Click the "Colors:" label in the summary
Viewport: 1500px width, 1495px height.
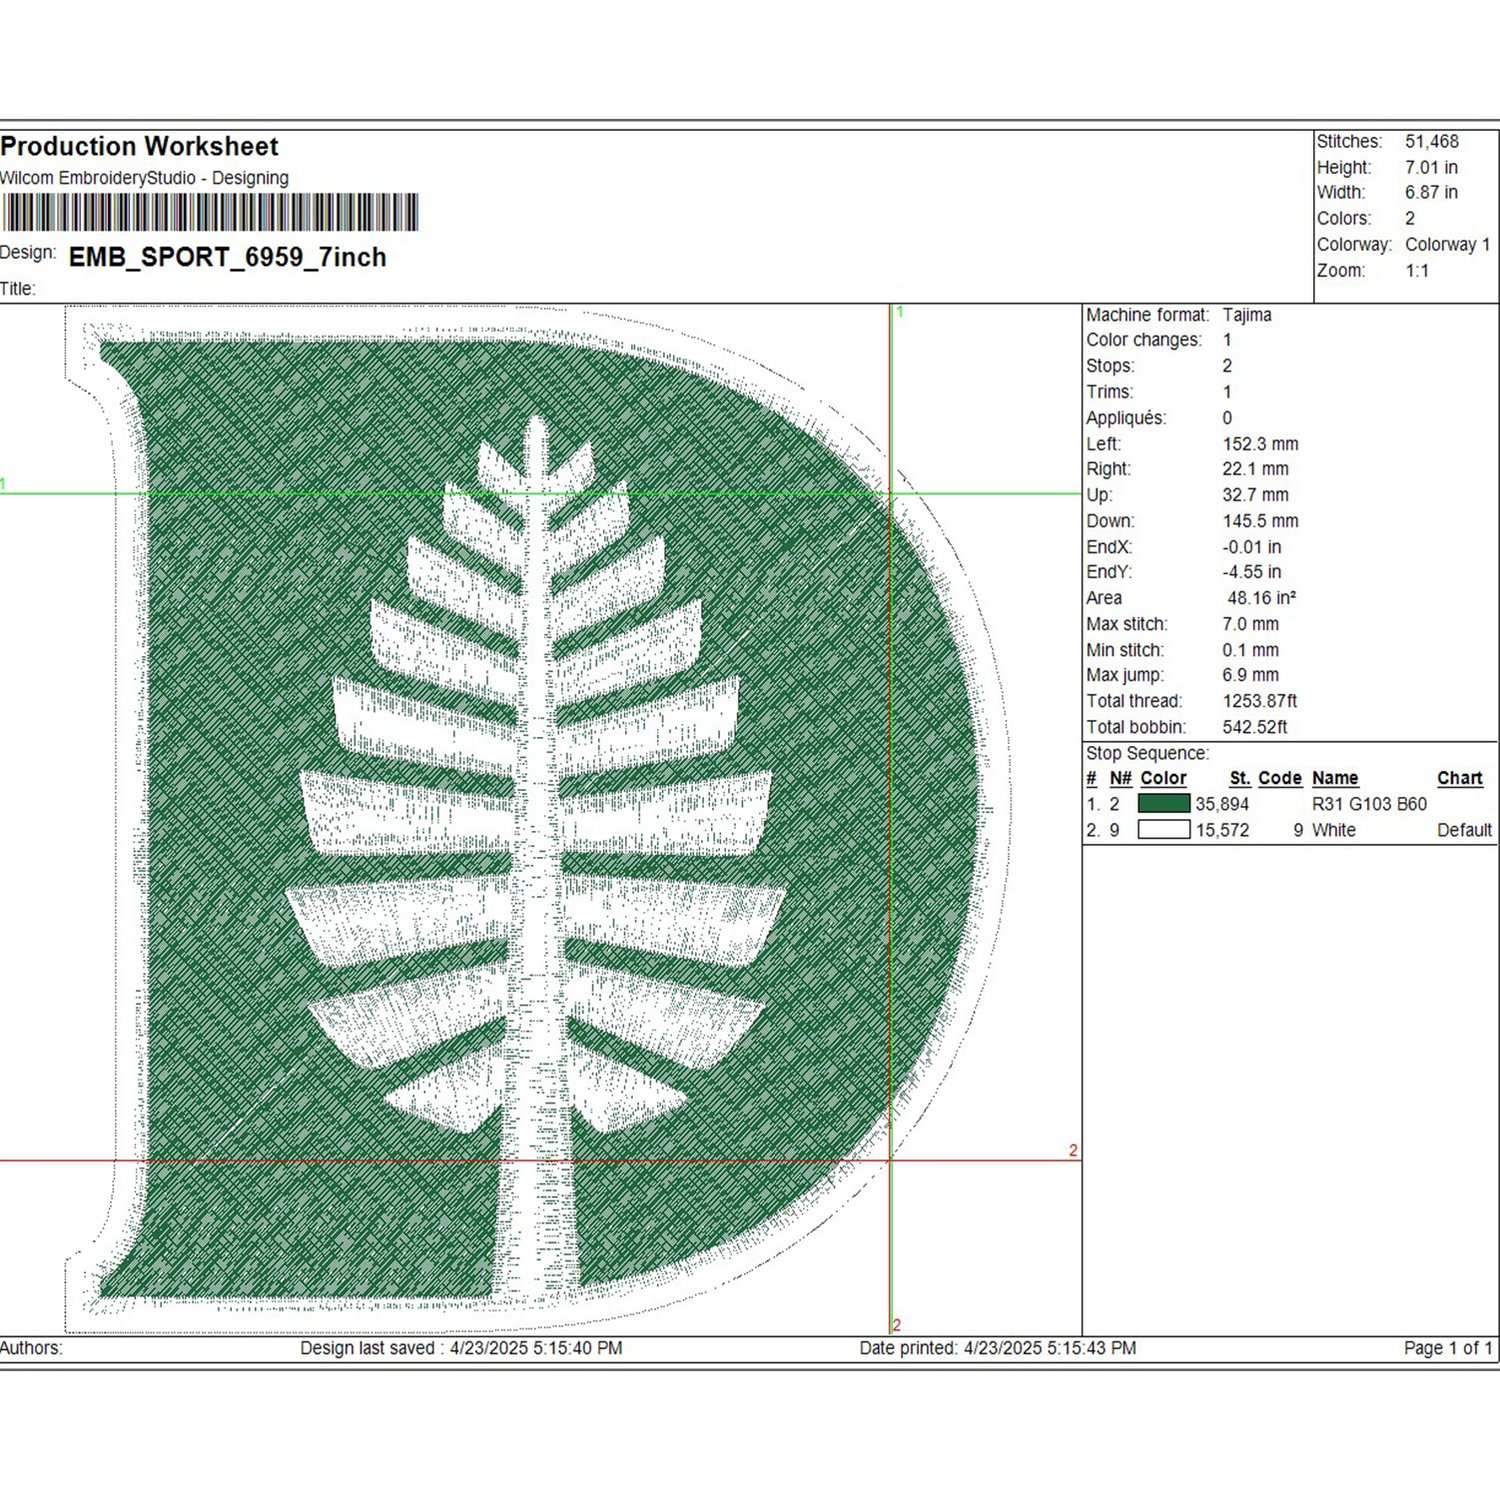1343,218
